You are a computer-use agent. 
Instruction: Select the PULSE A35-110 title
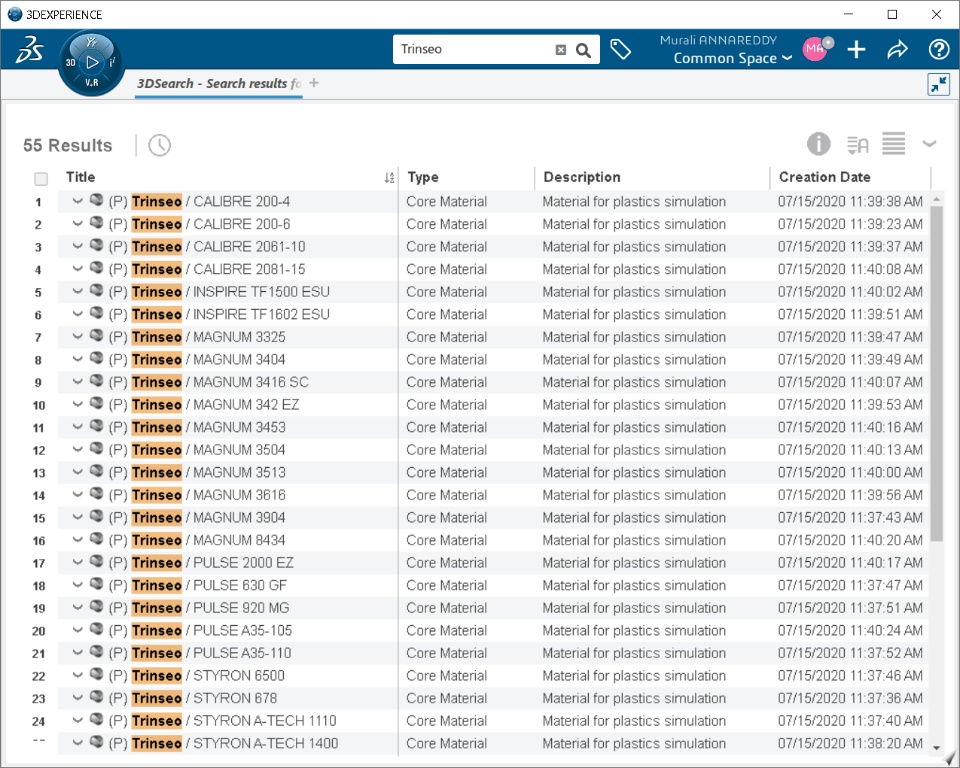[200, 653]
